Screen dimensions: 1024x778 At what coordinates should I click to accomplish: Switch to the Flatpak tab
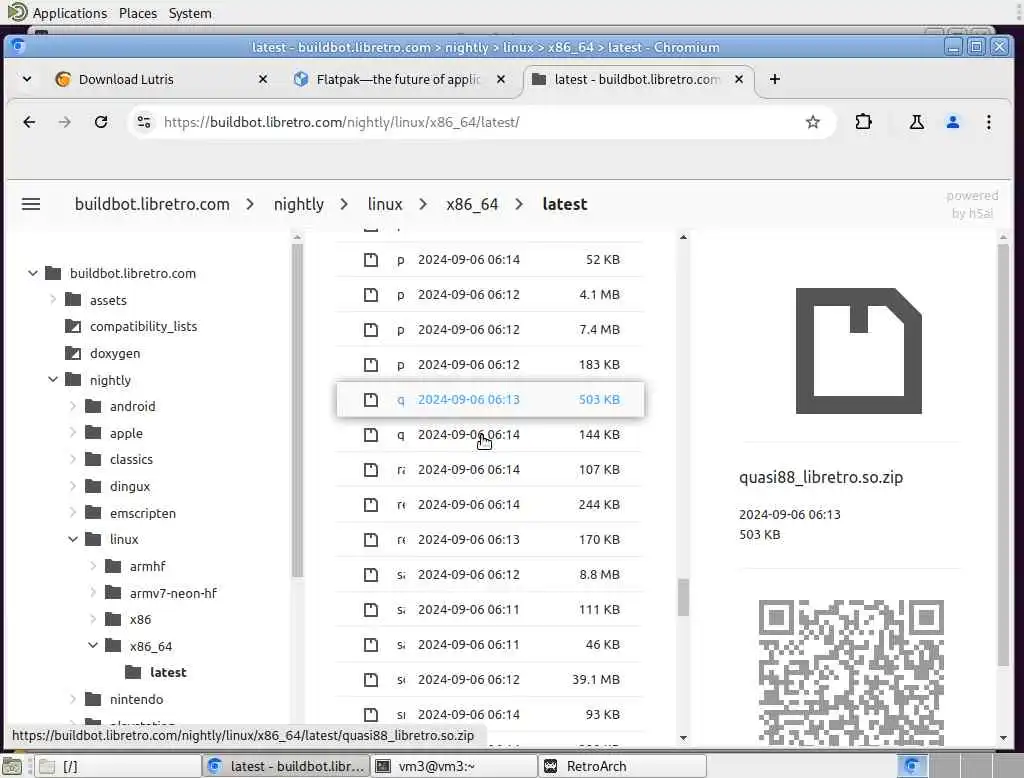pyautogui.click(x=400, y=79)
